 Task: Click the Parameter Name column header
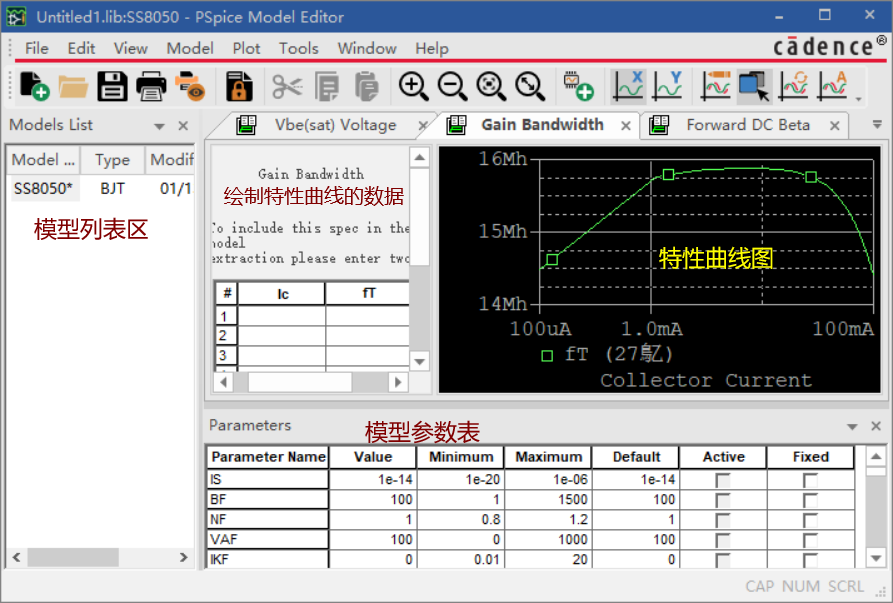(x=268, y=457)
